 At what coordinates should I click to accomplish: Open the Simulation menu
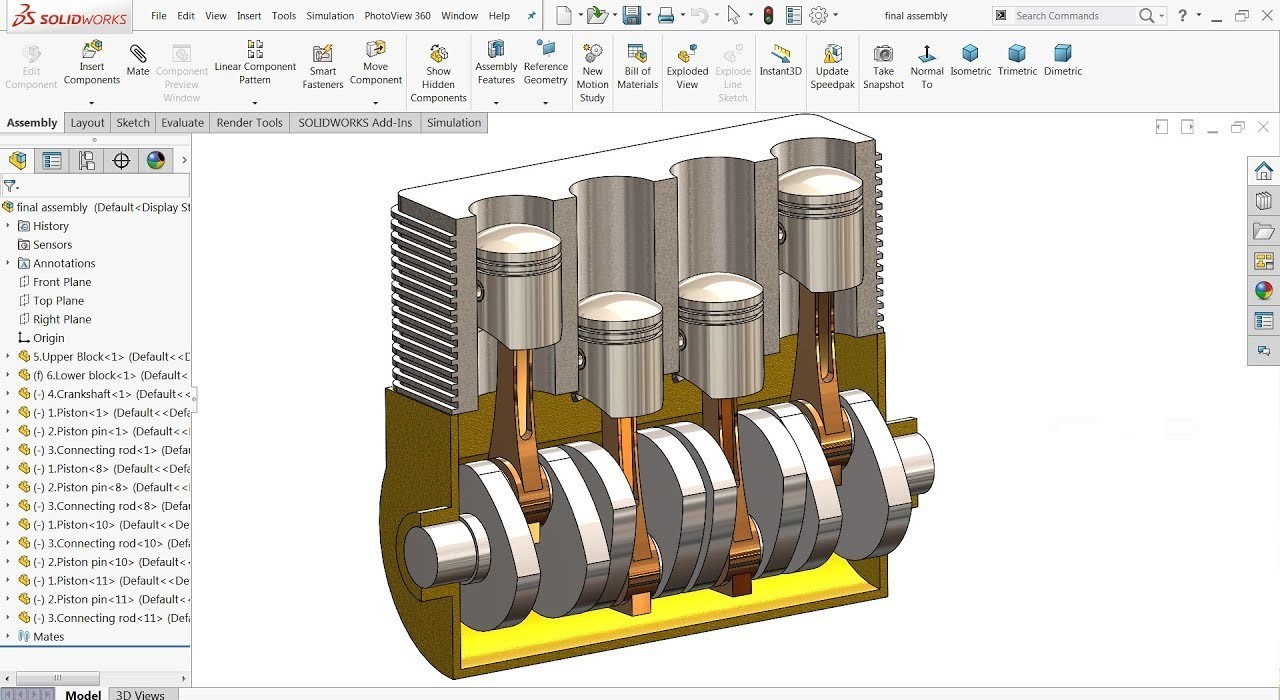[x=330, y=16]
